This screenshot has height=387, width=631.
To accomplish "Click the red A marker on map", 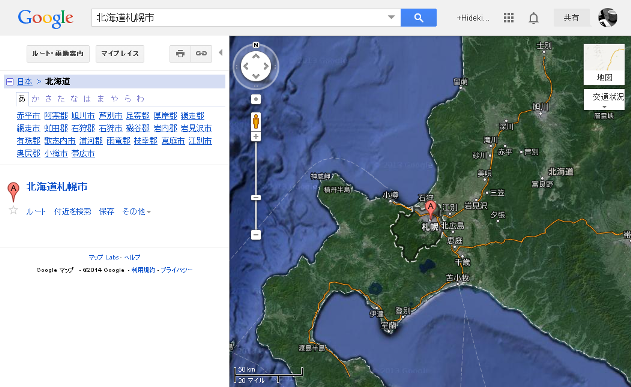I will [431, 210].
